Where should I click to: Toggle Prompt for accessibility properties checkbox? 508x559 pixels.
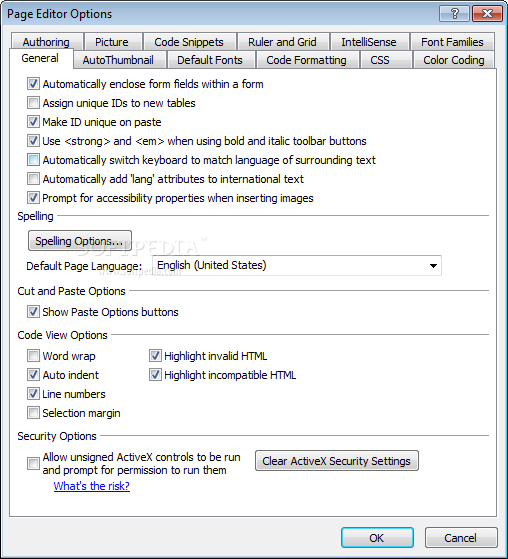[x=33, y=198]
